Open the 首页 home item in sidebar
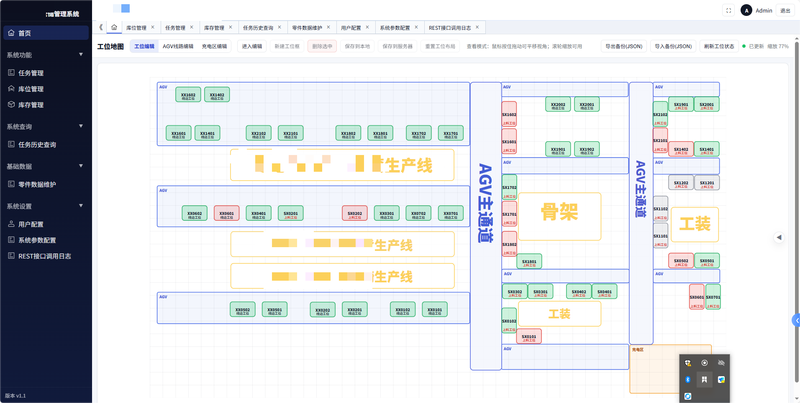The image size is (800, 403). [x=45, y=33]
